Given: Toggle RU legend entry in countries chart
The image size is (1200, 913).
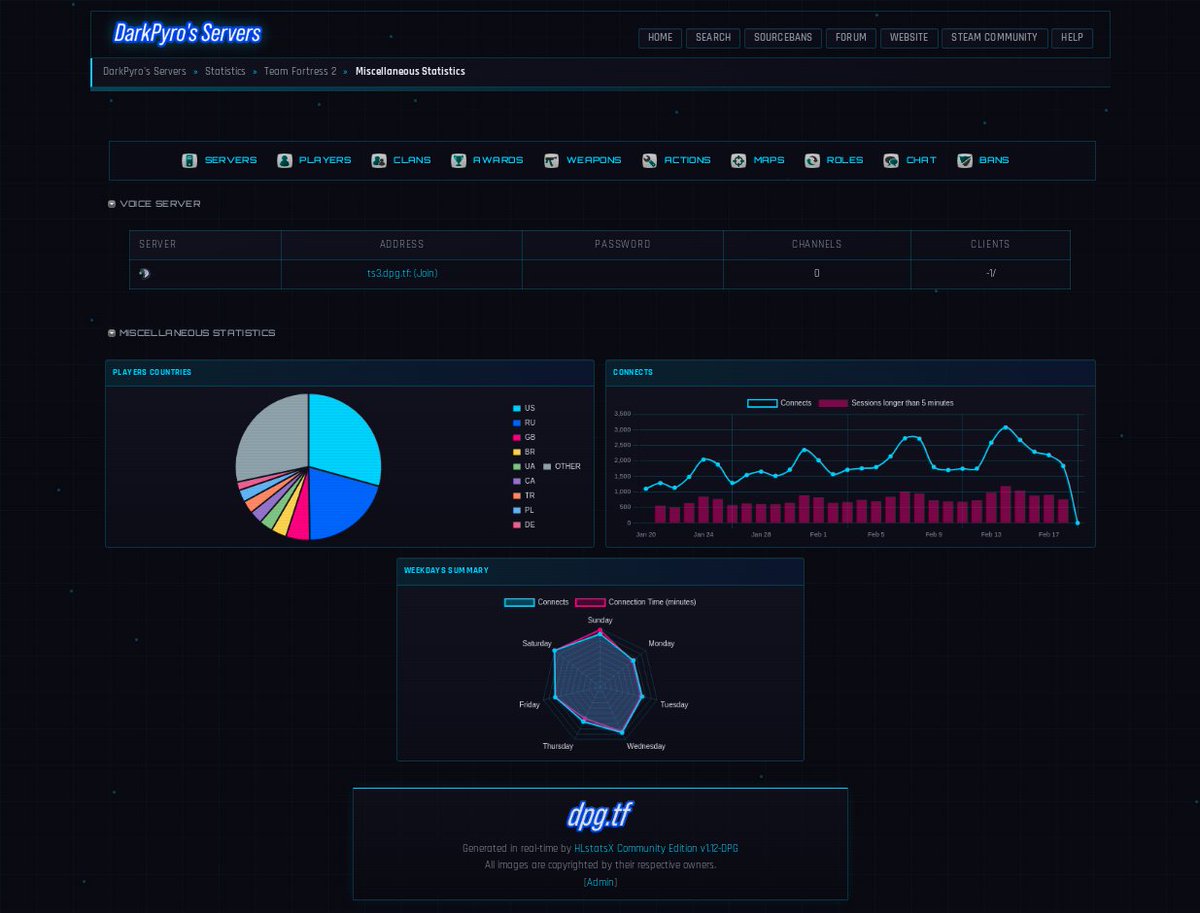Looking at the screenshot, I should tap(524, 423).
